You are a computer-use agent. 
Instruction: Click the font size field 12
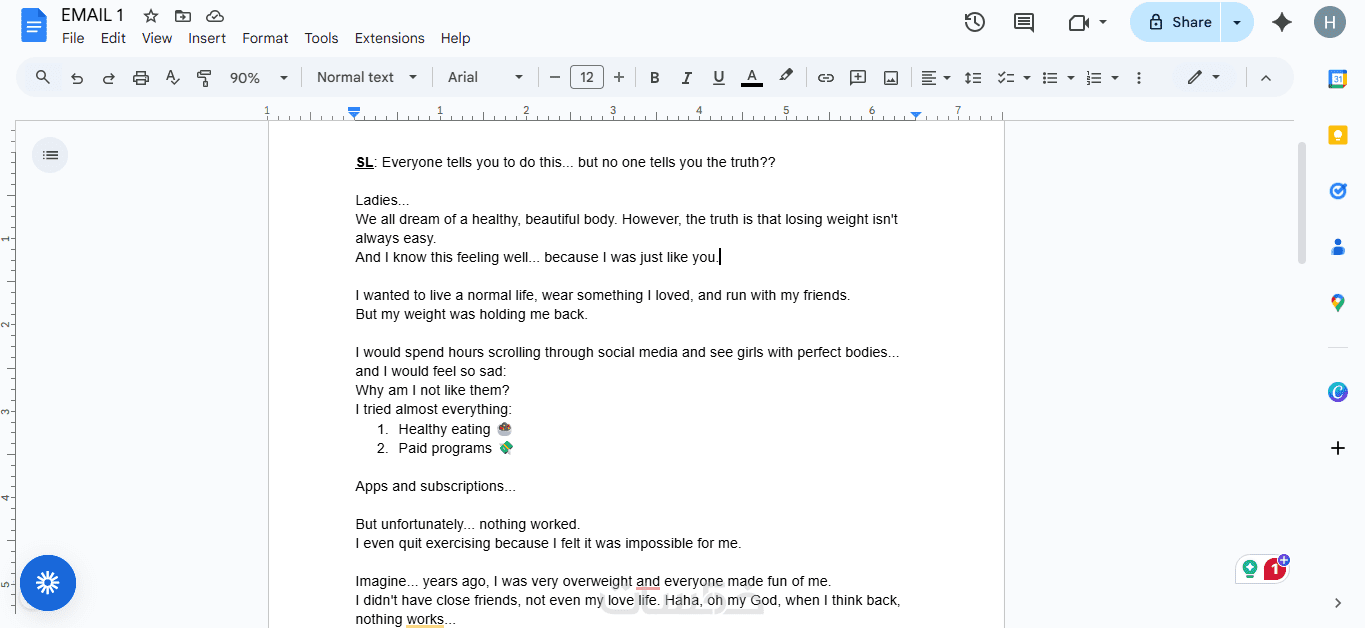coord(587,77)
